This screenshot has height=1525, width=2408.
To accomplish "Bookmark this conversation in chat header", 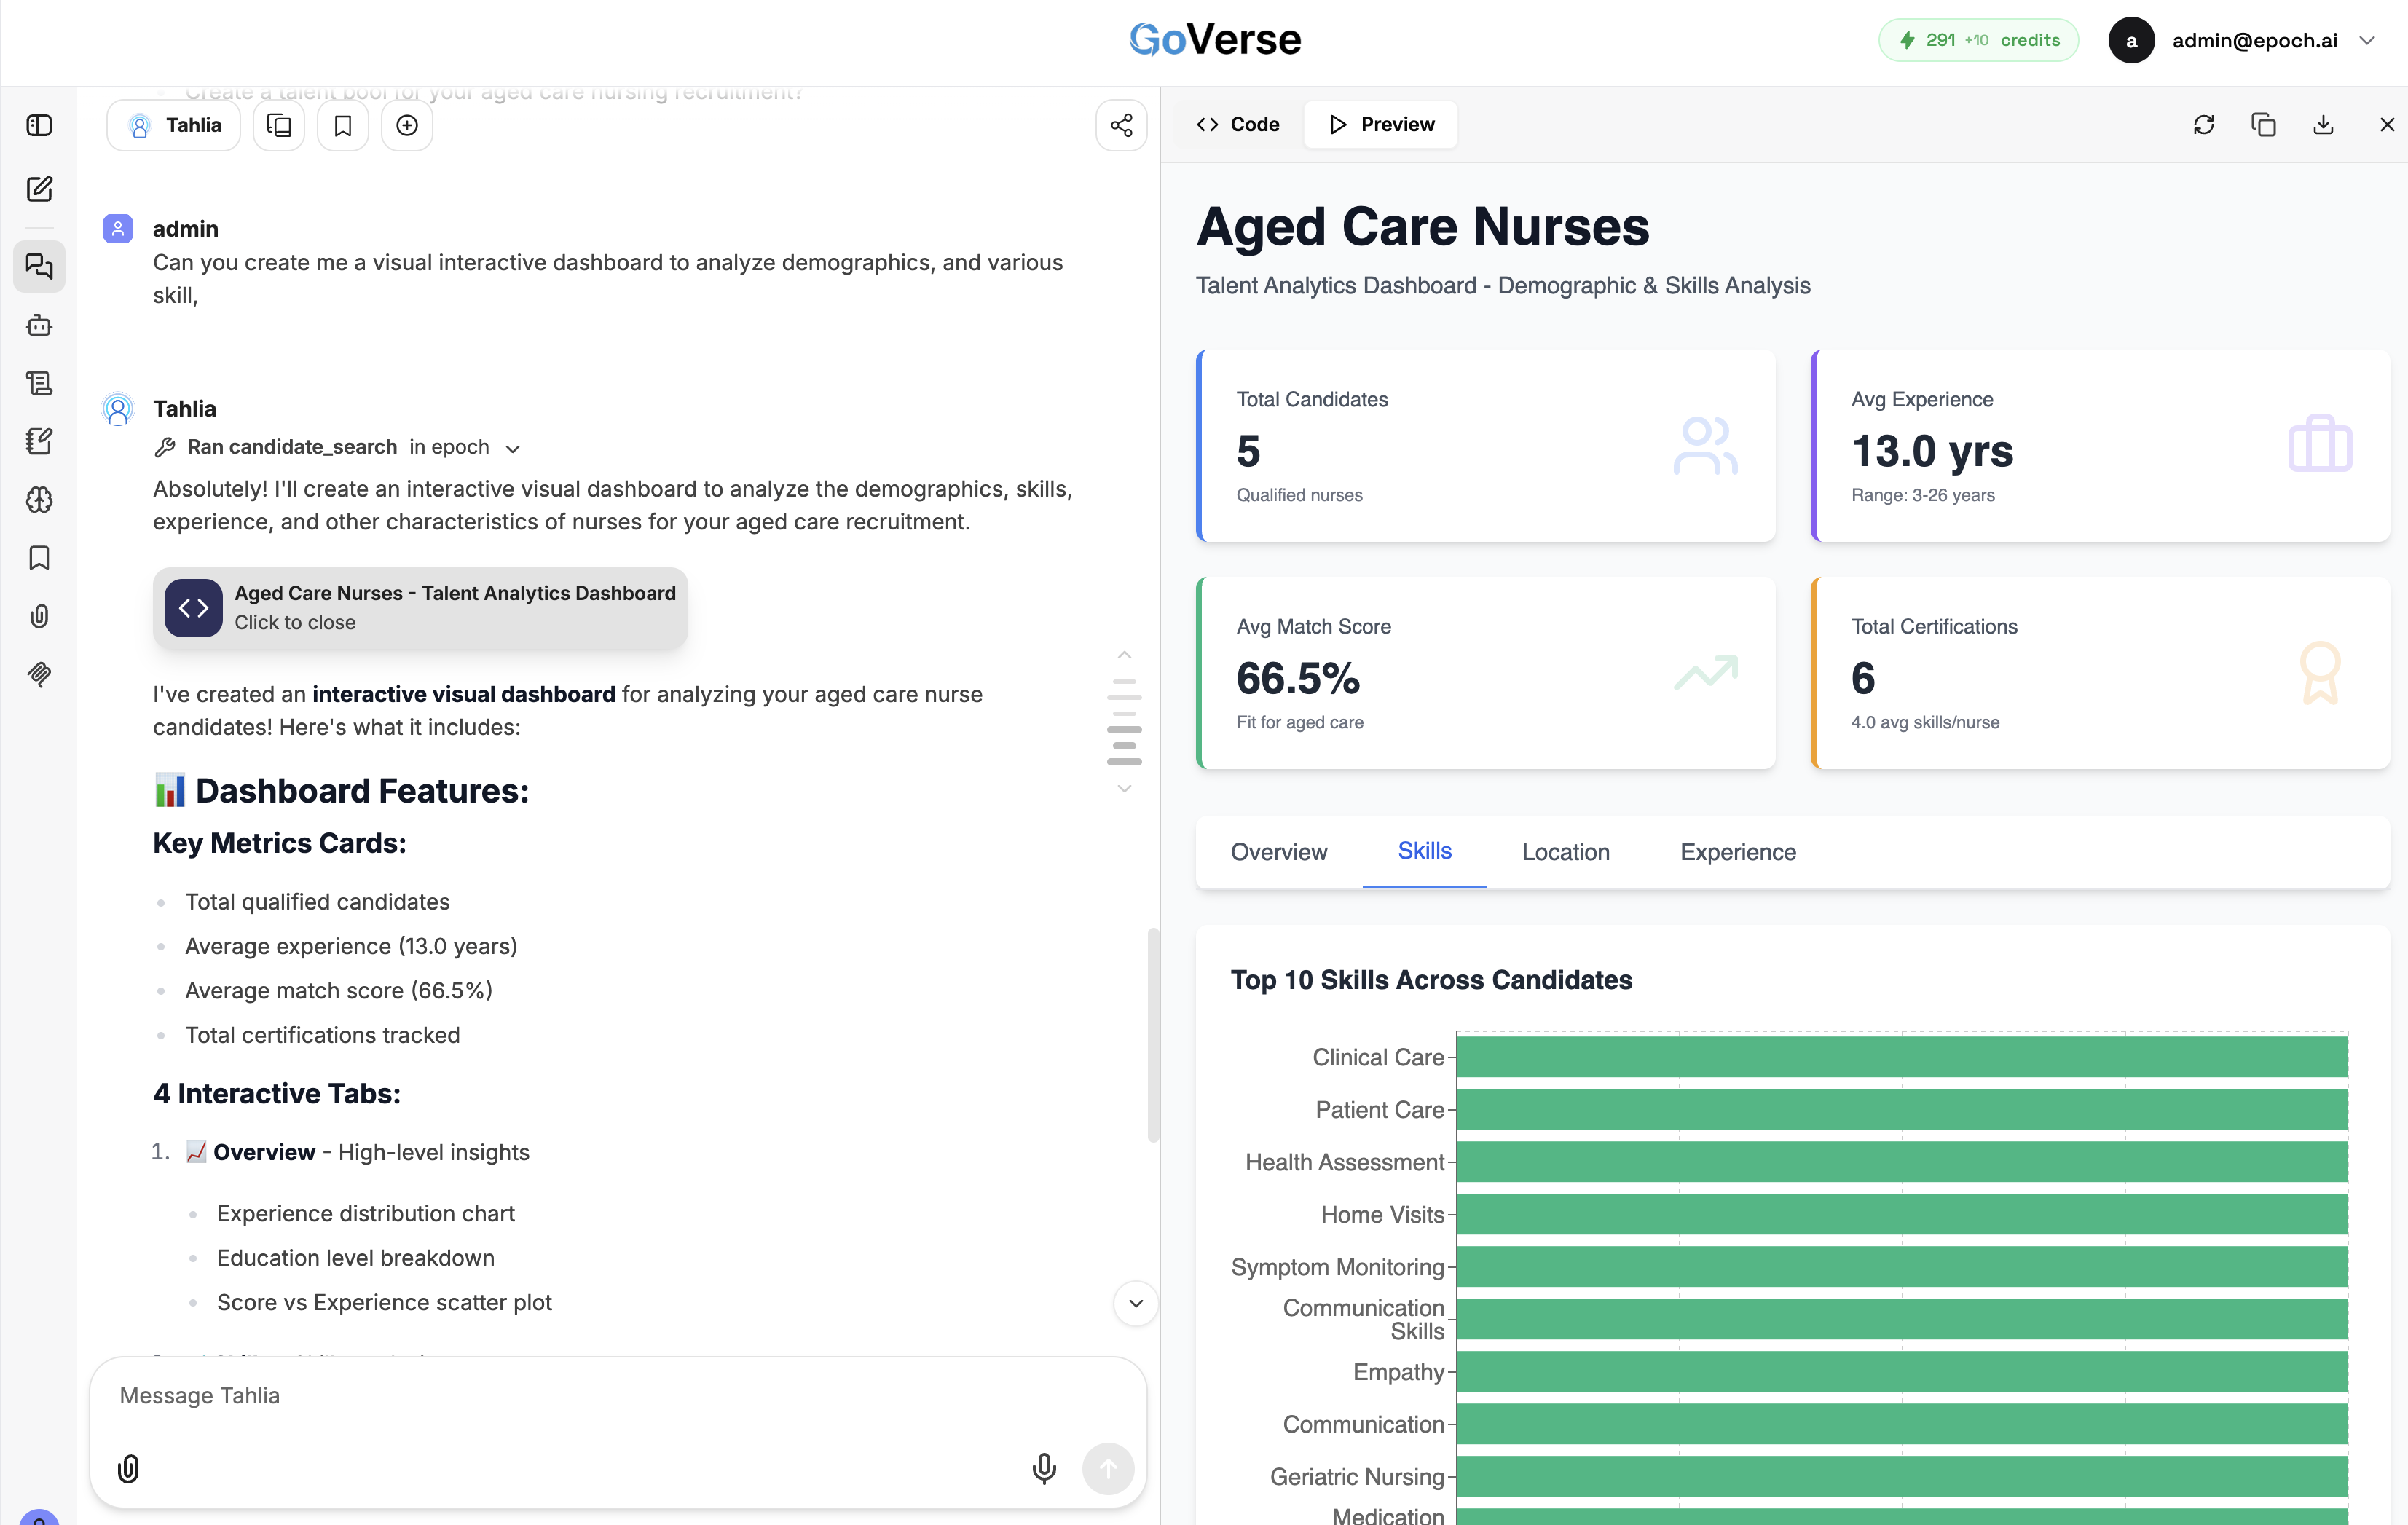I will coord(343,125).
